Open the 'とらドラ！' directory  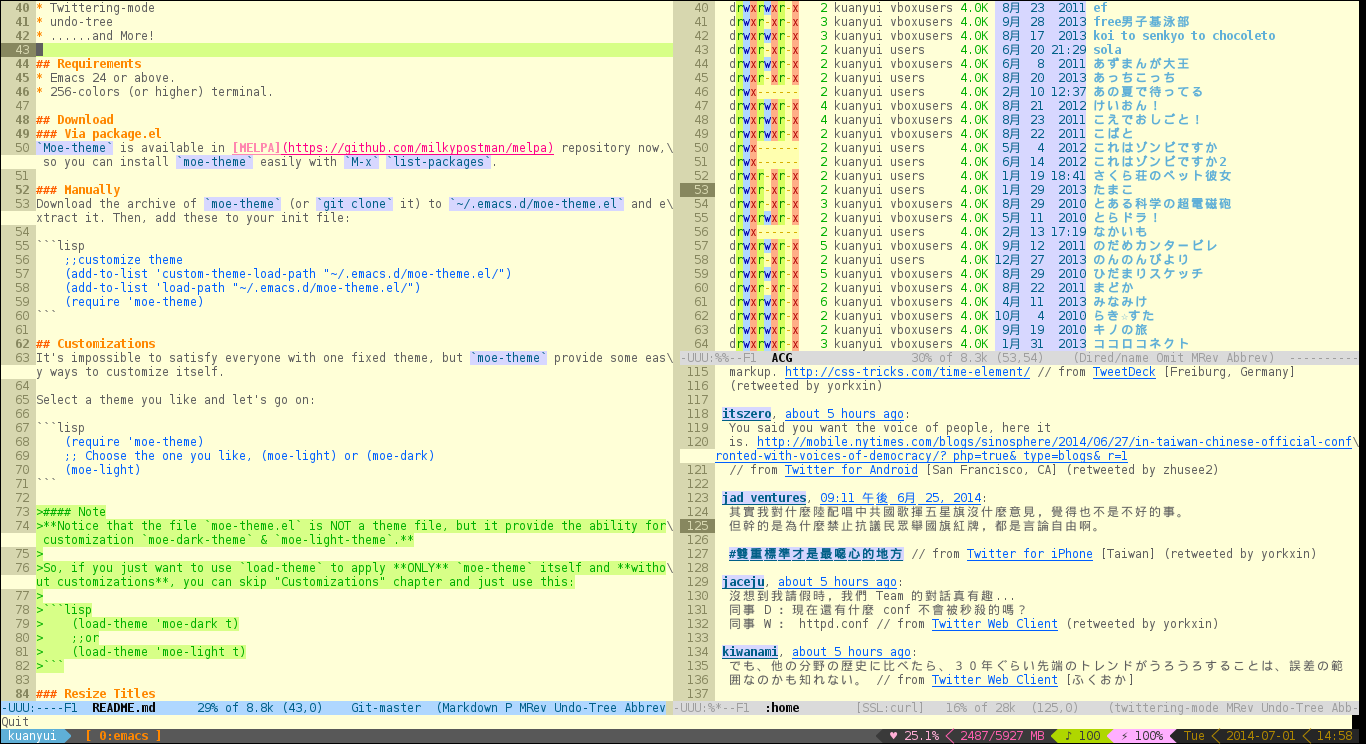pyautogui.click(x=1127, y=218)
